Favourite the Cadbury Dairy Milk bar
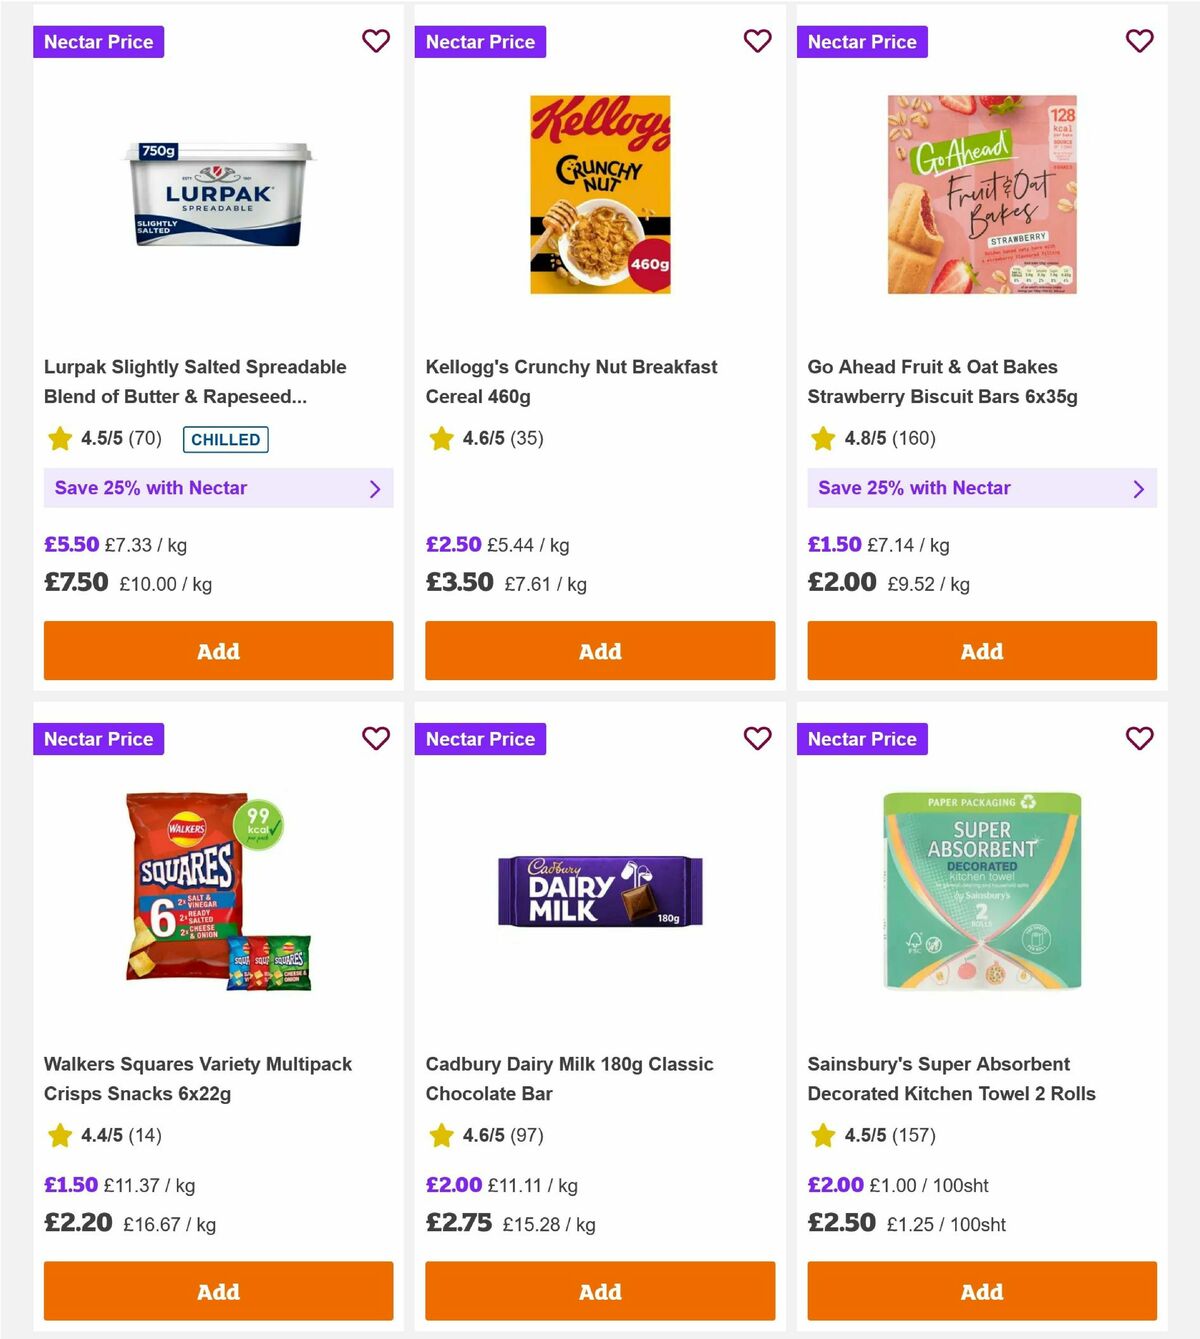The height and width of the screenshot is (1339, 1200). coord(758,739)
